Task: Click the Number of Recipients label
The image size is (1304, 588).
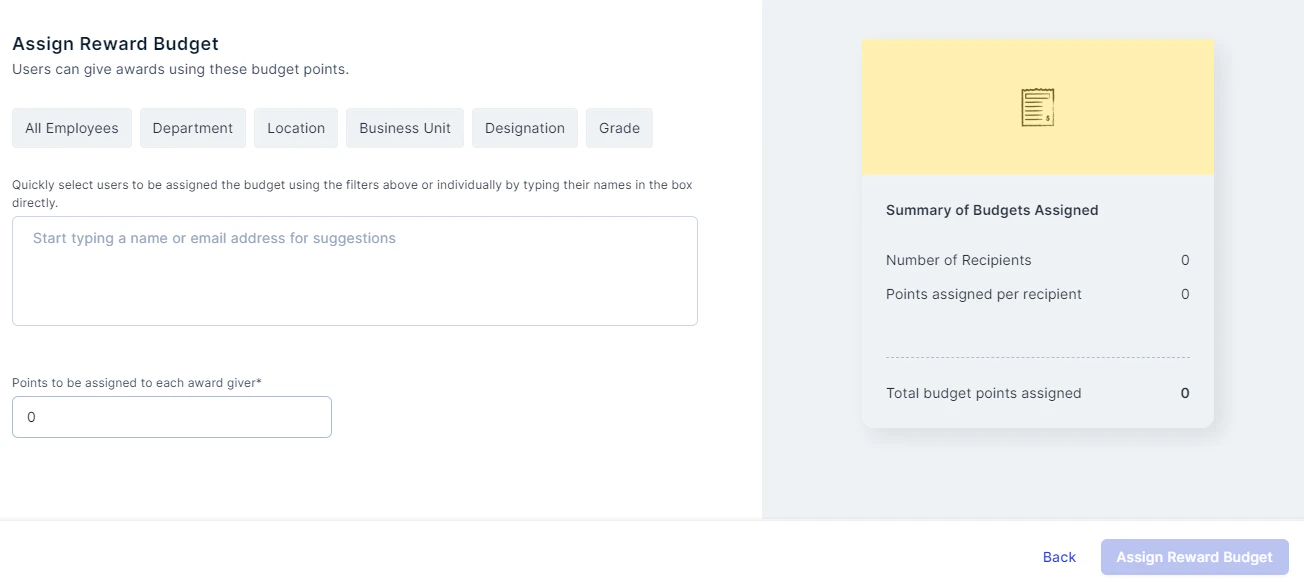Action: click(x=959, y=260)
